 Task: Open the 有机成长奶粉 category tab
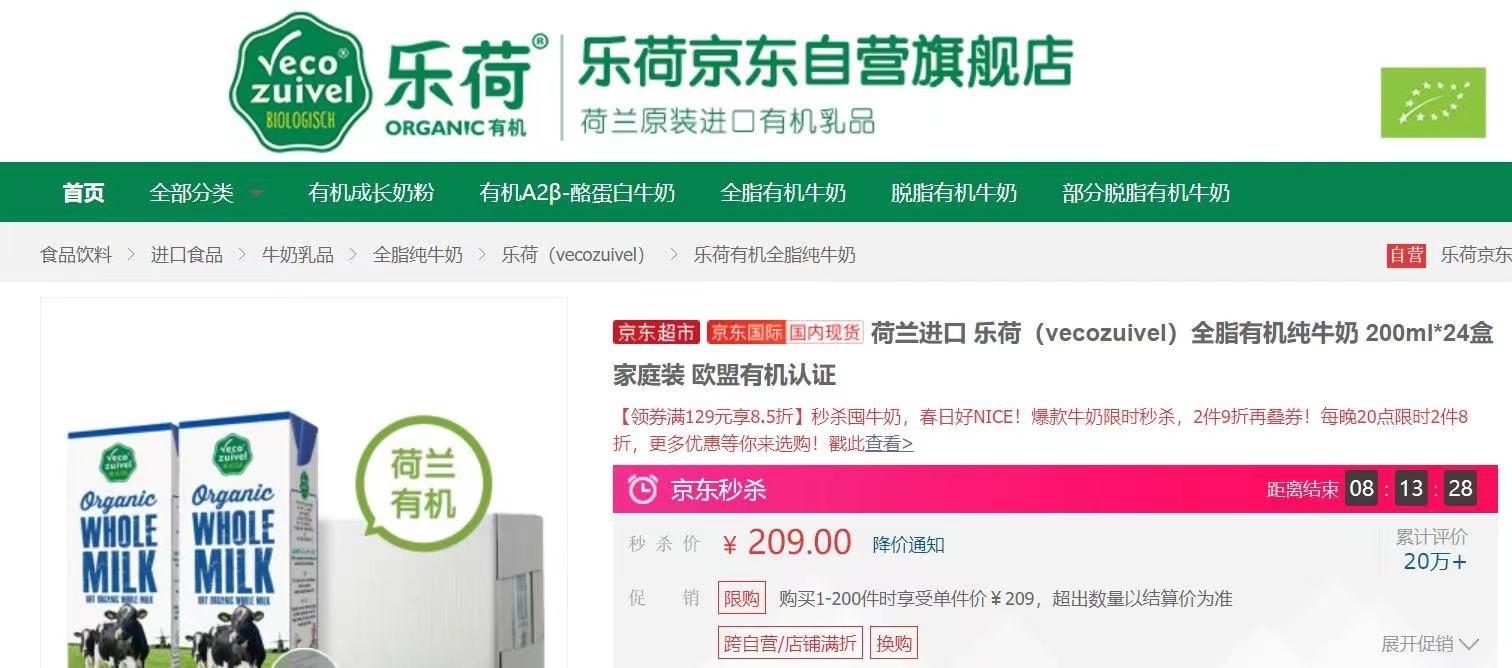[x=371, y=193]
